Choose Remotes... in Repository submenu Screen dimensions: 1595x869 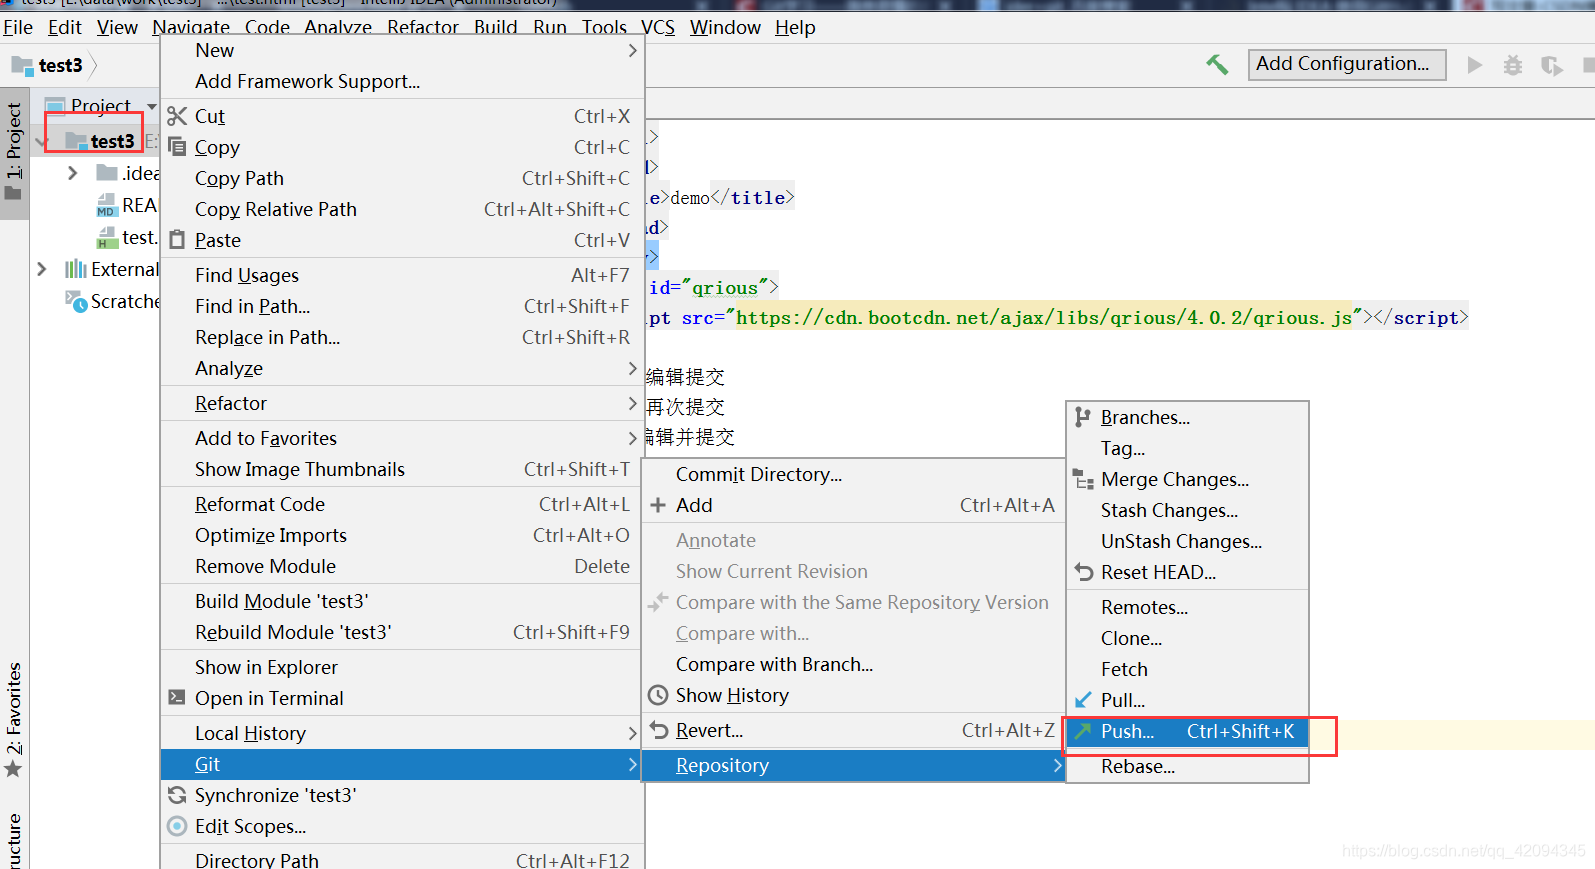pyautogui.click(x=1188, y=607)
